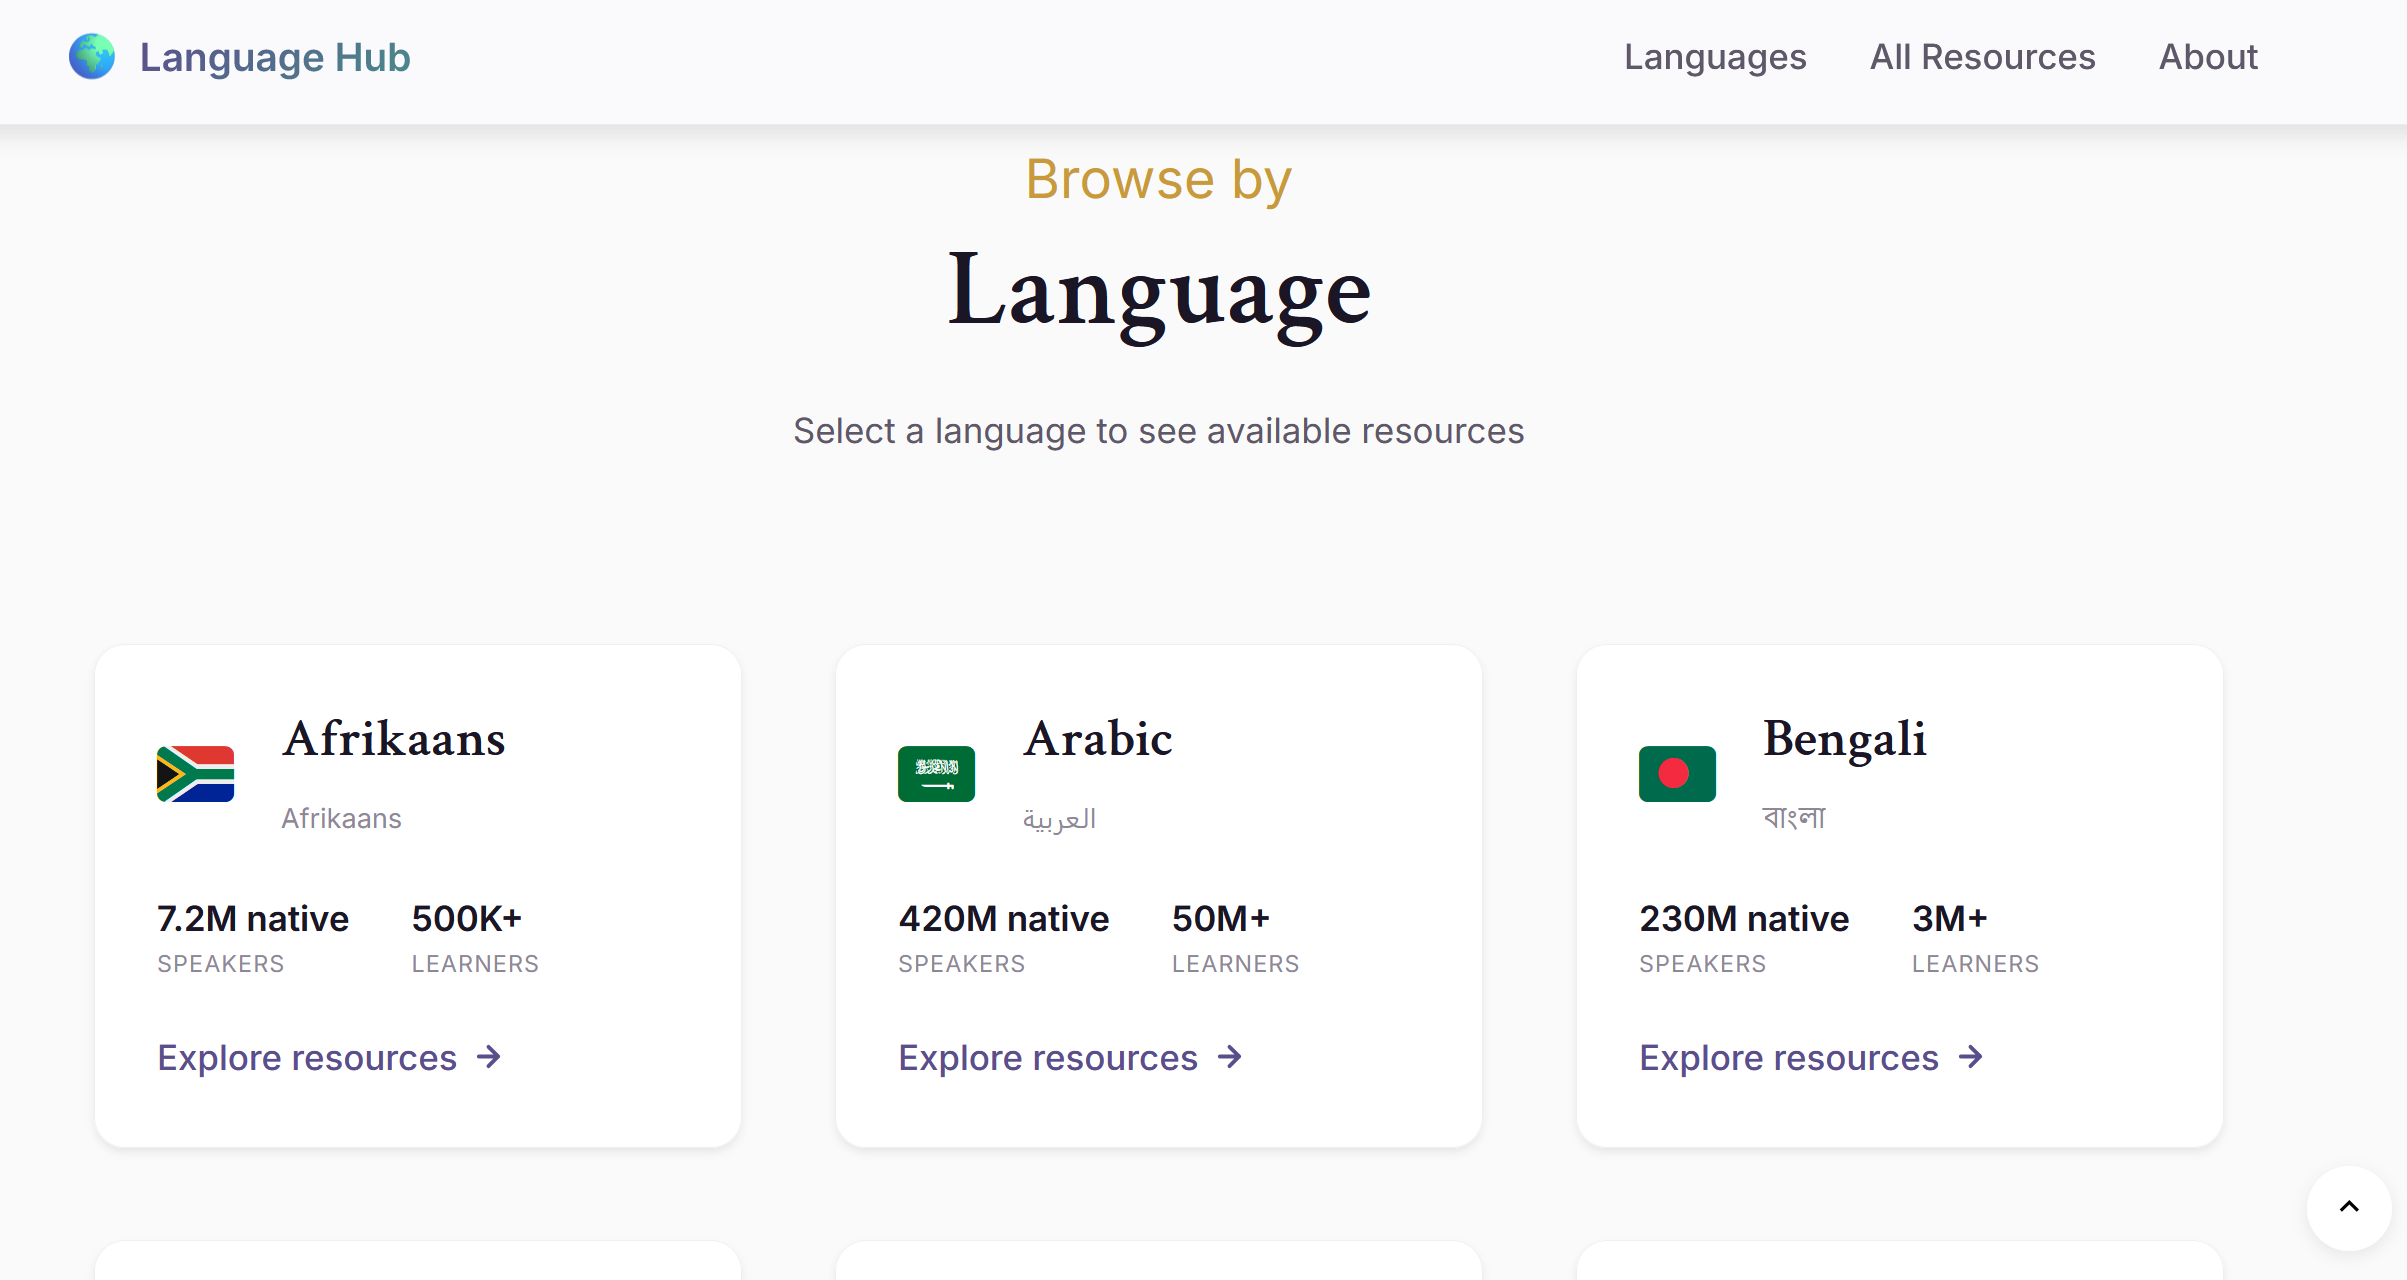Select the Bengali card heading
This screenshot has width=2407, height=1280.
1844,739
